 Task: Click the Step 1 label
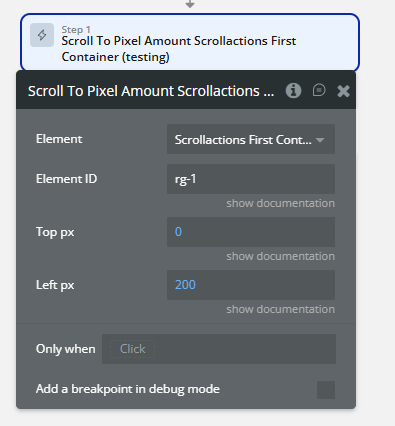coord(76,30)
